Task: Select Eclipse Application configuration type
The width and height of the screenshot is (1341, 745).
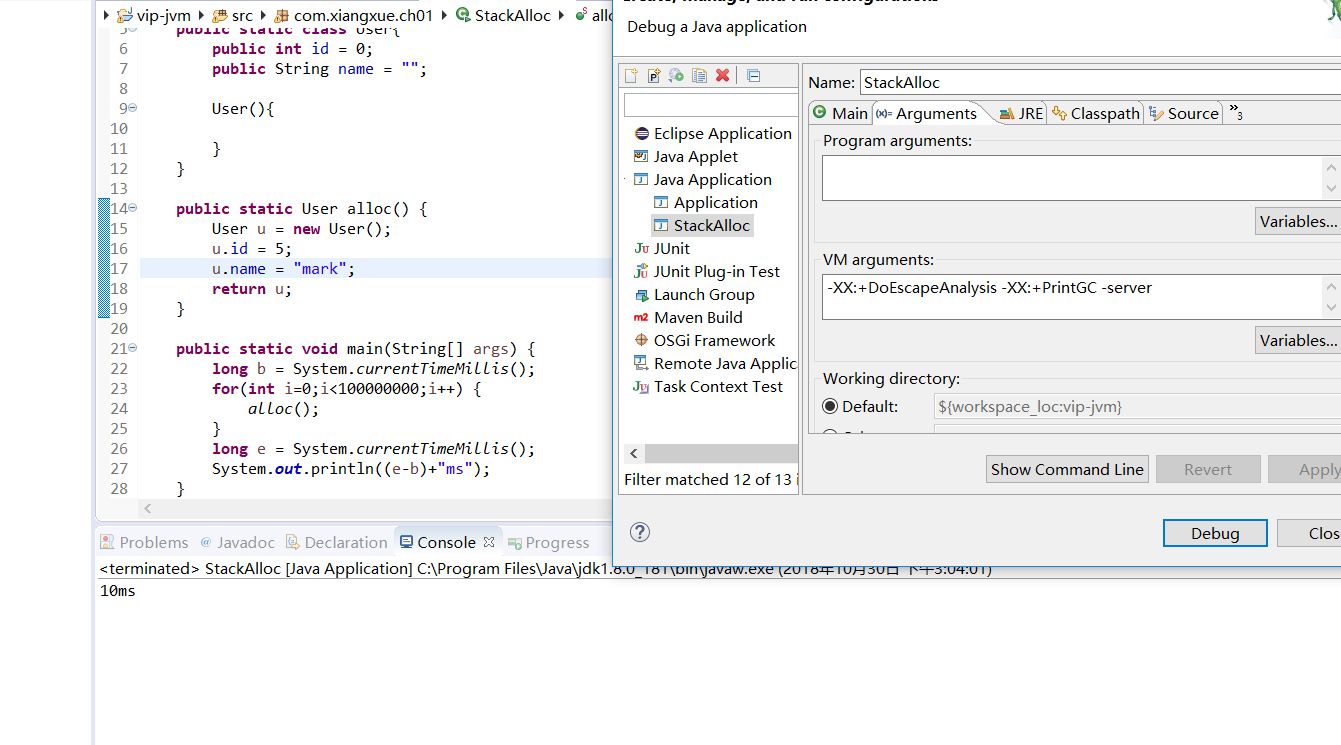Action: tap(712, 133)
